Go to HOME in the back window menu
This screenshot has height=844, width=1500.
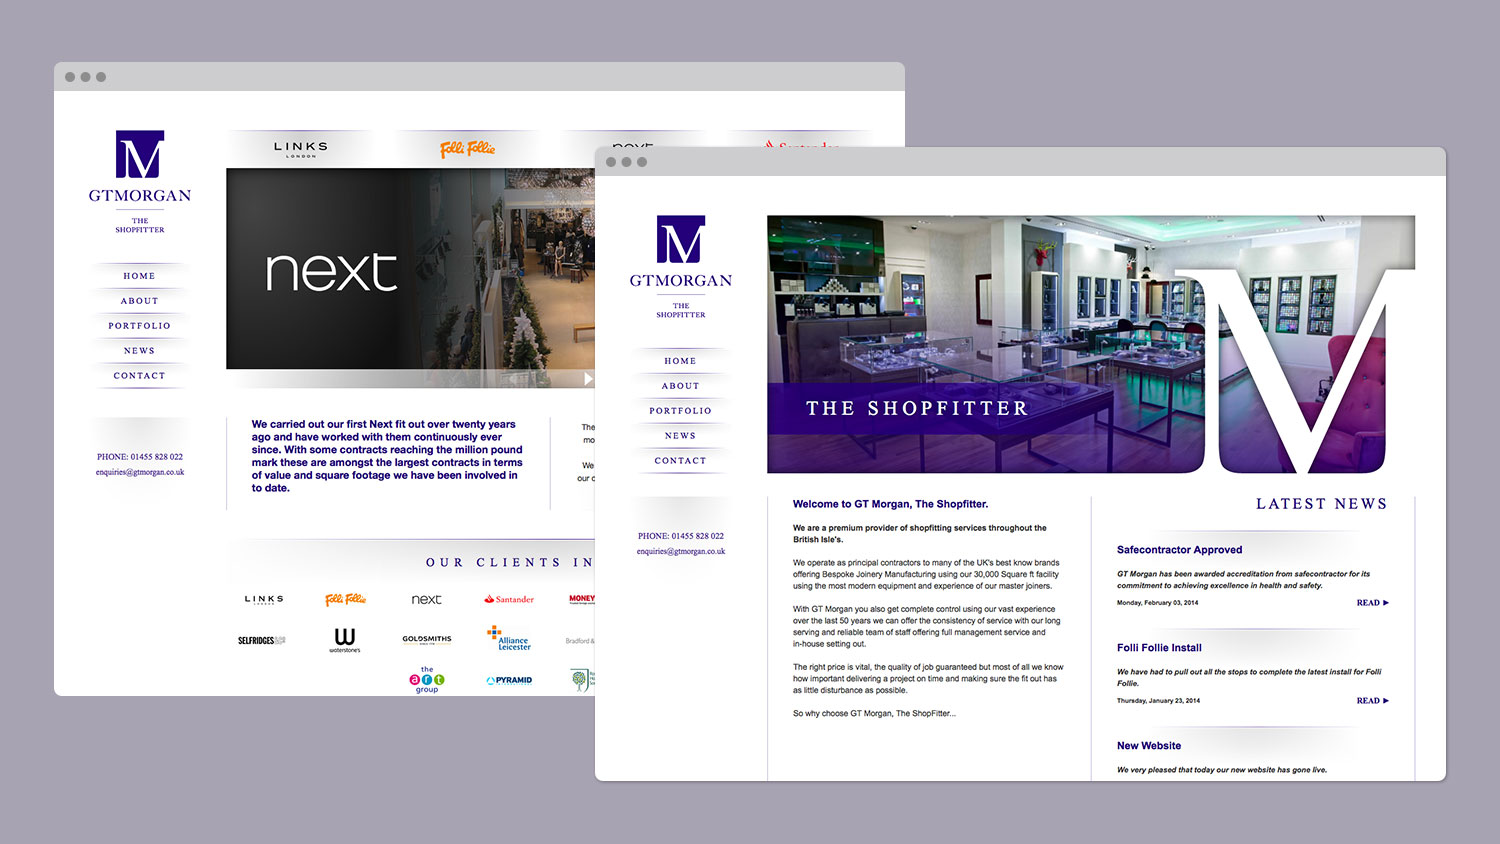point(140,276)
